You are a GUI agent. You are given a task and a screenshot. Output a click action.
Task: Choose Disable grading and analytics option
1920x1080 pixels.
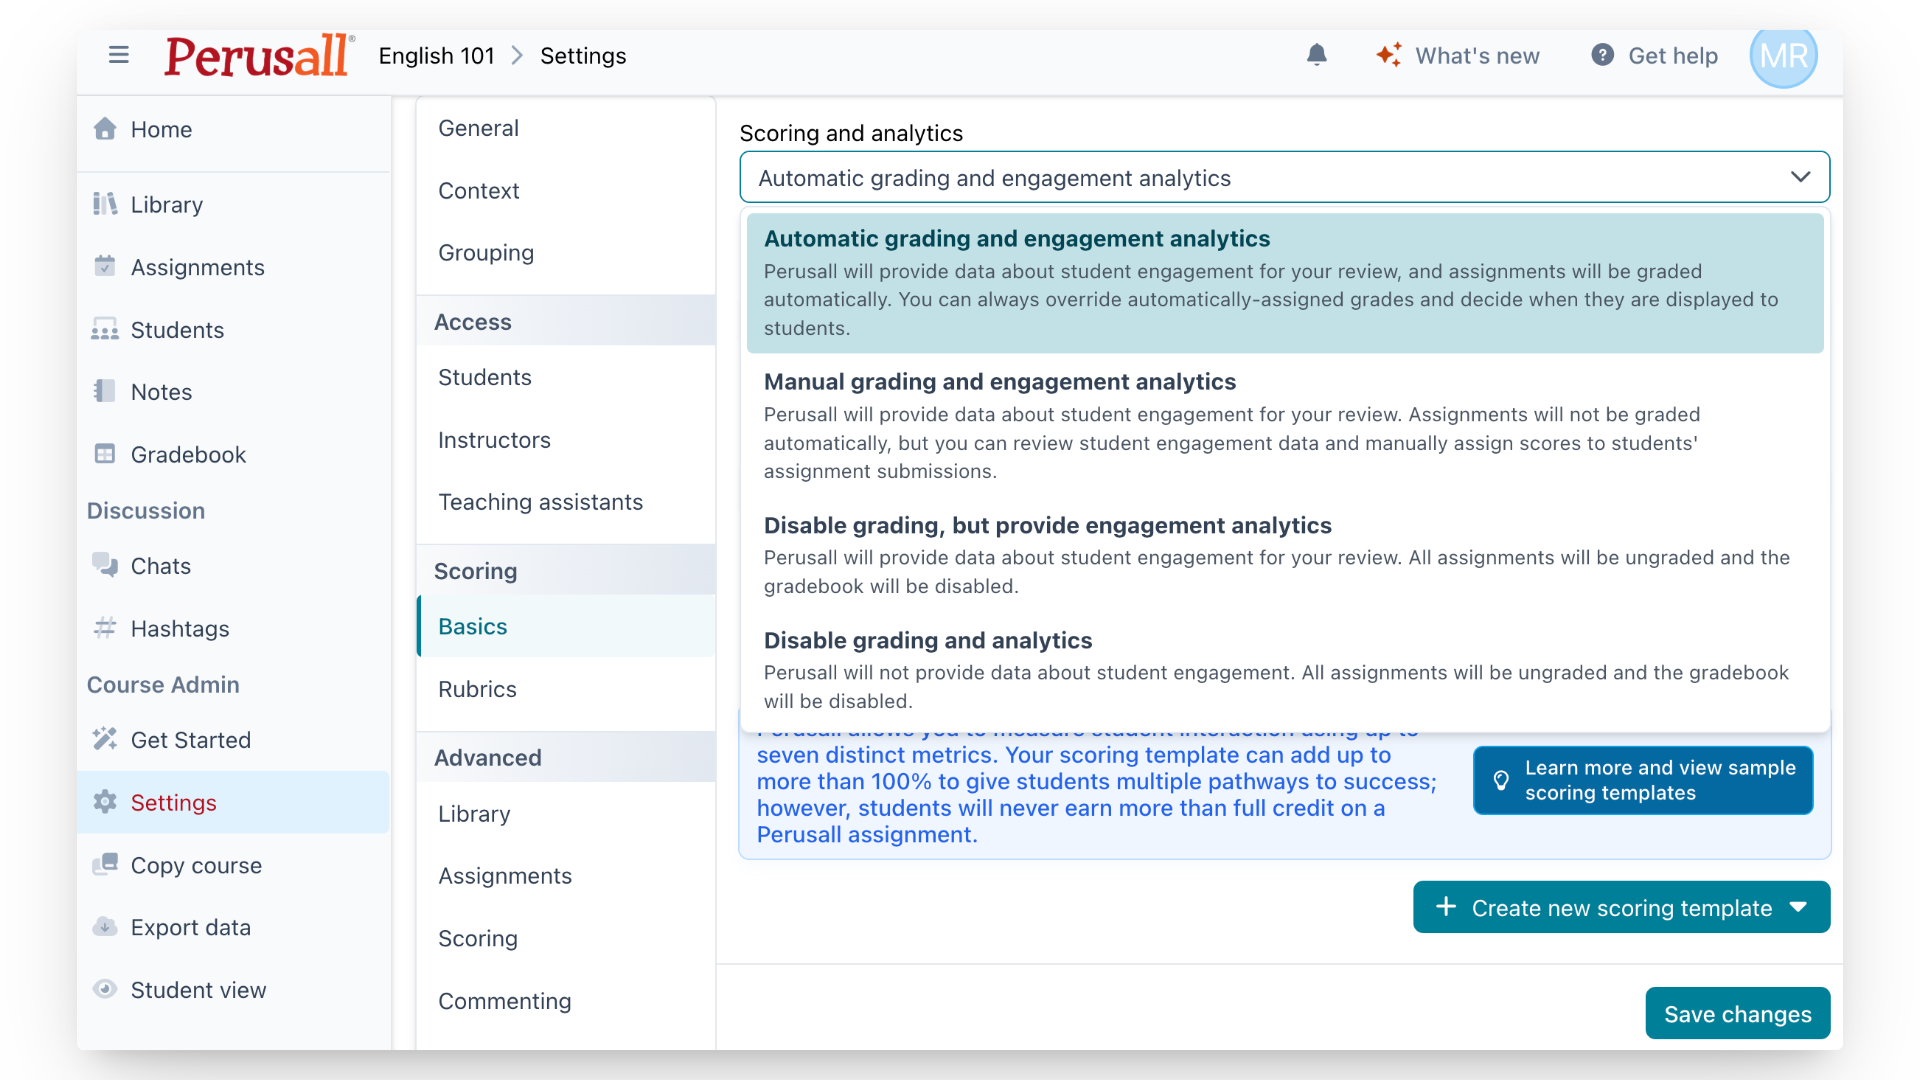[1285, 670]
